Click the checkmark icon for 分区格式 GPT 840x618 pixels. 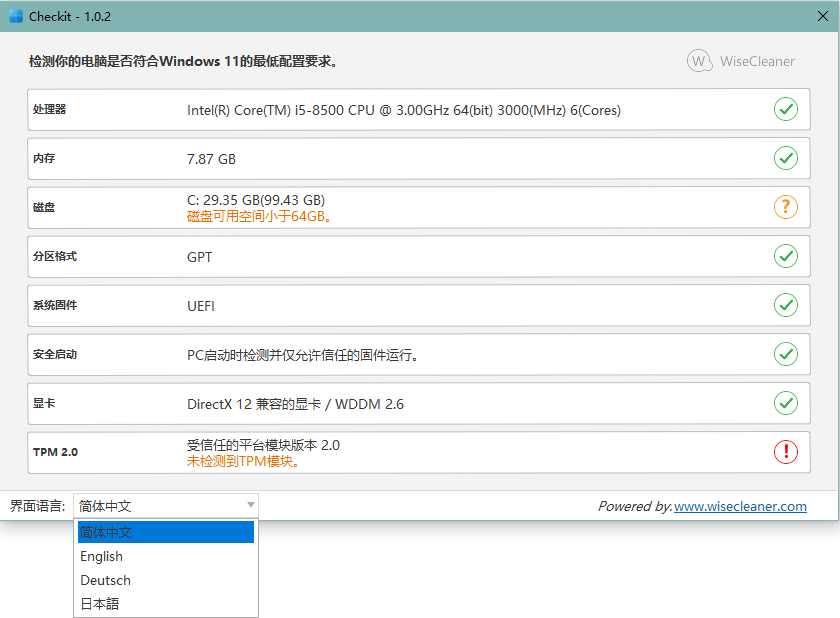[786, 256]
